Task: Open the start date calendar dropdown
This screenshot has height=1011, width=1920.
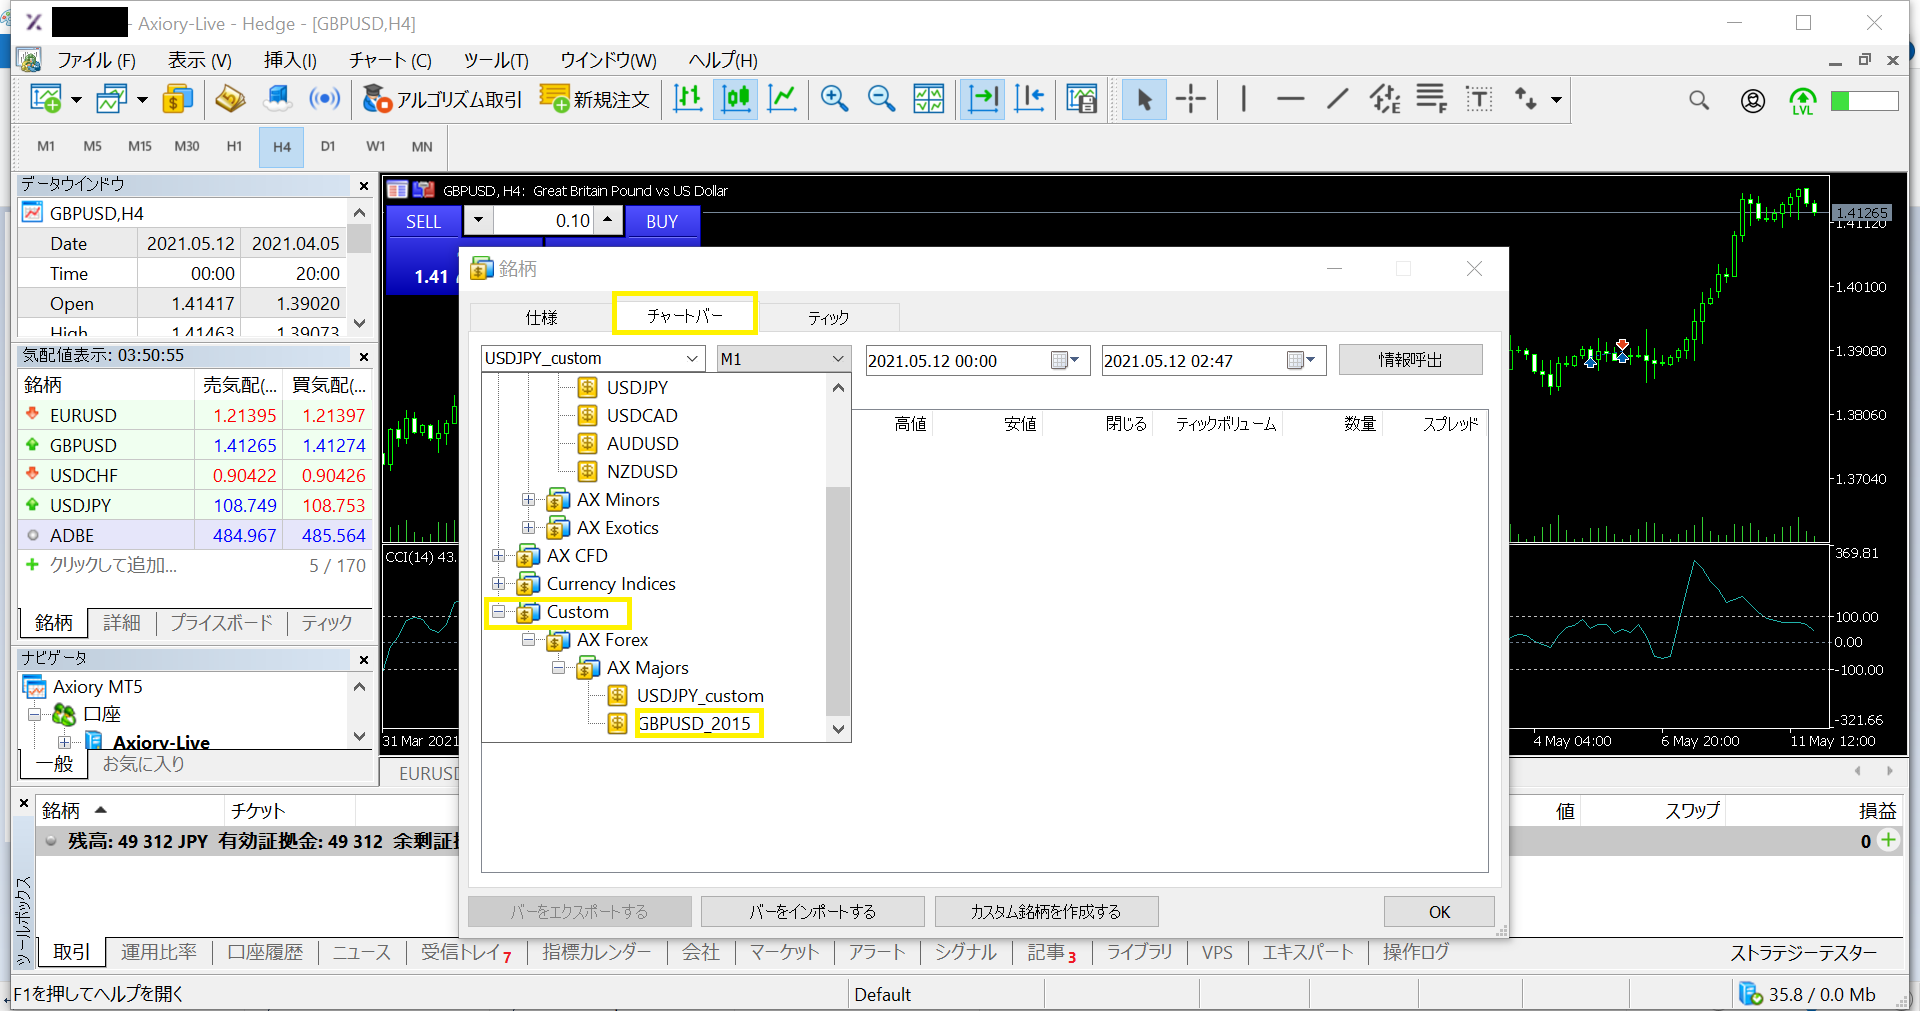Action: pos(1066,360)
